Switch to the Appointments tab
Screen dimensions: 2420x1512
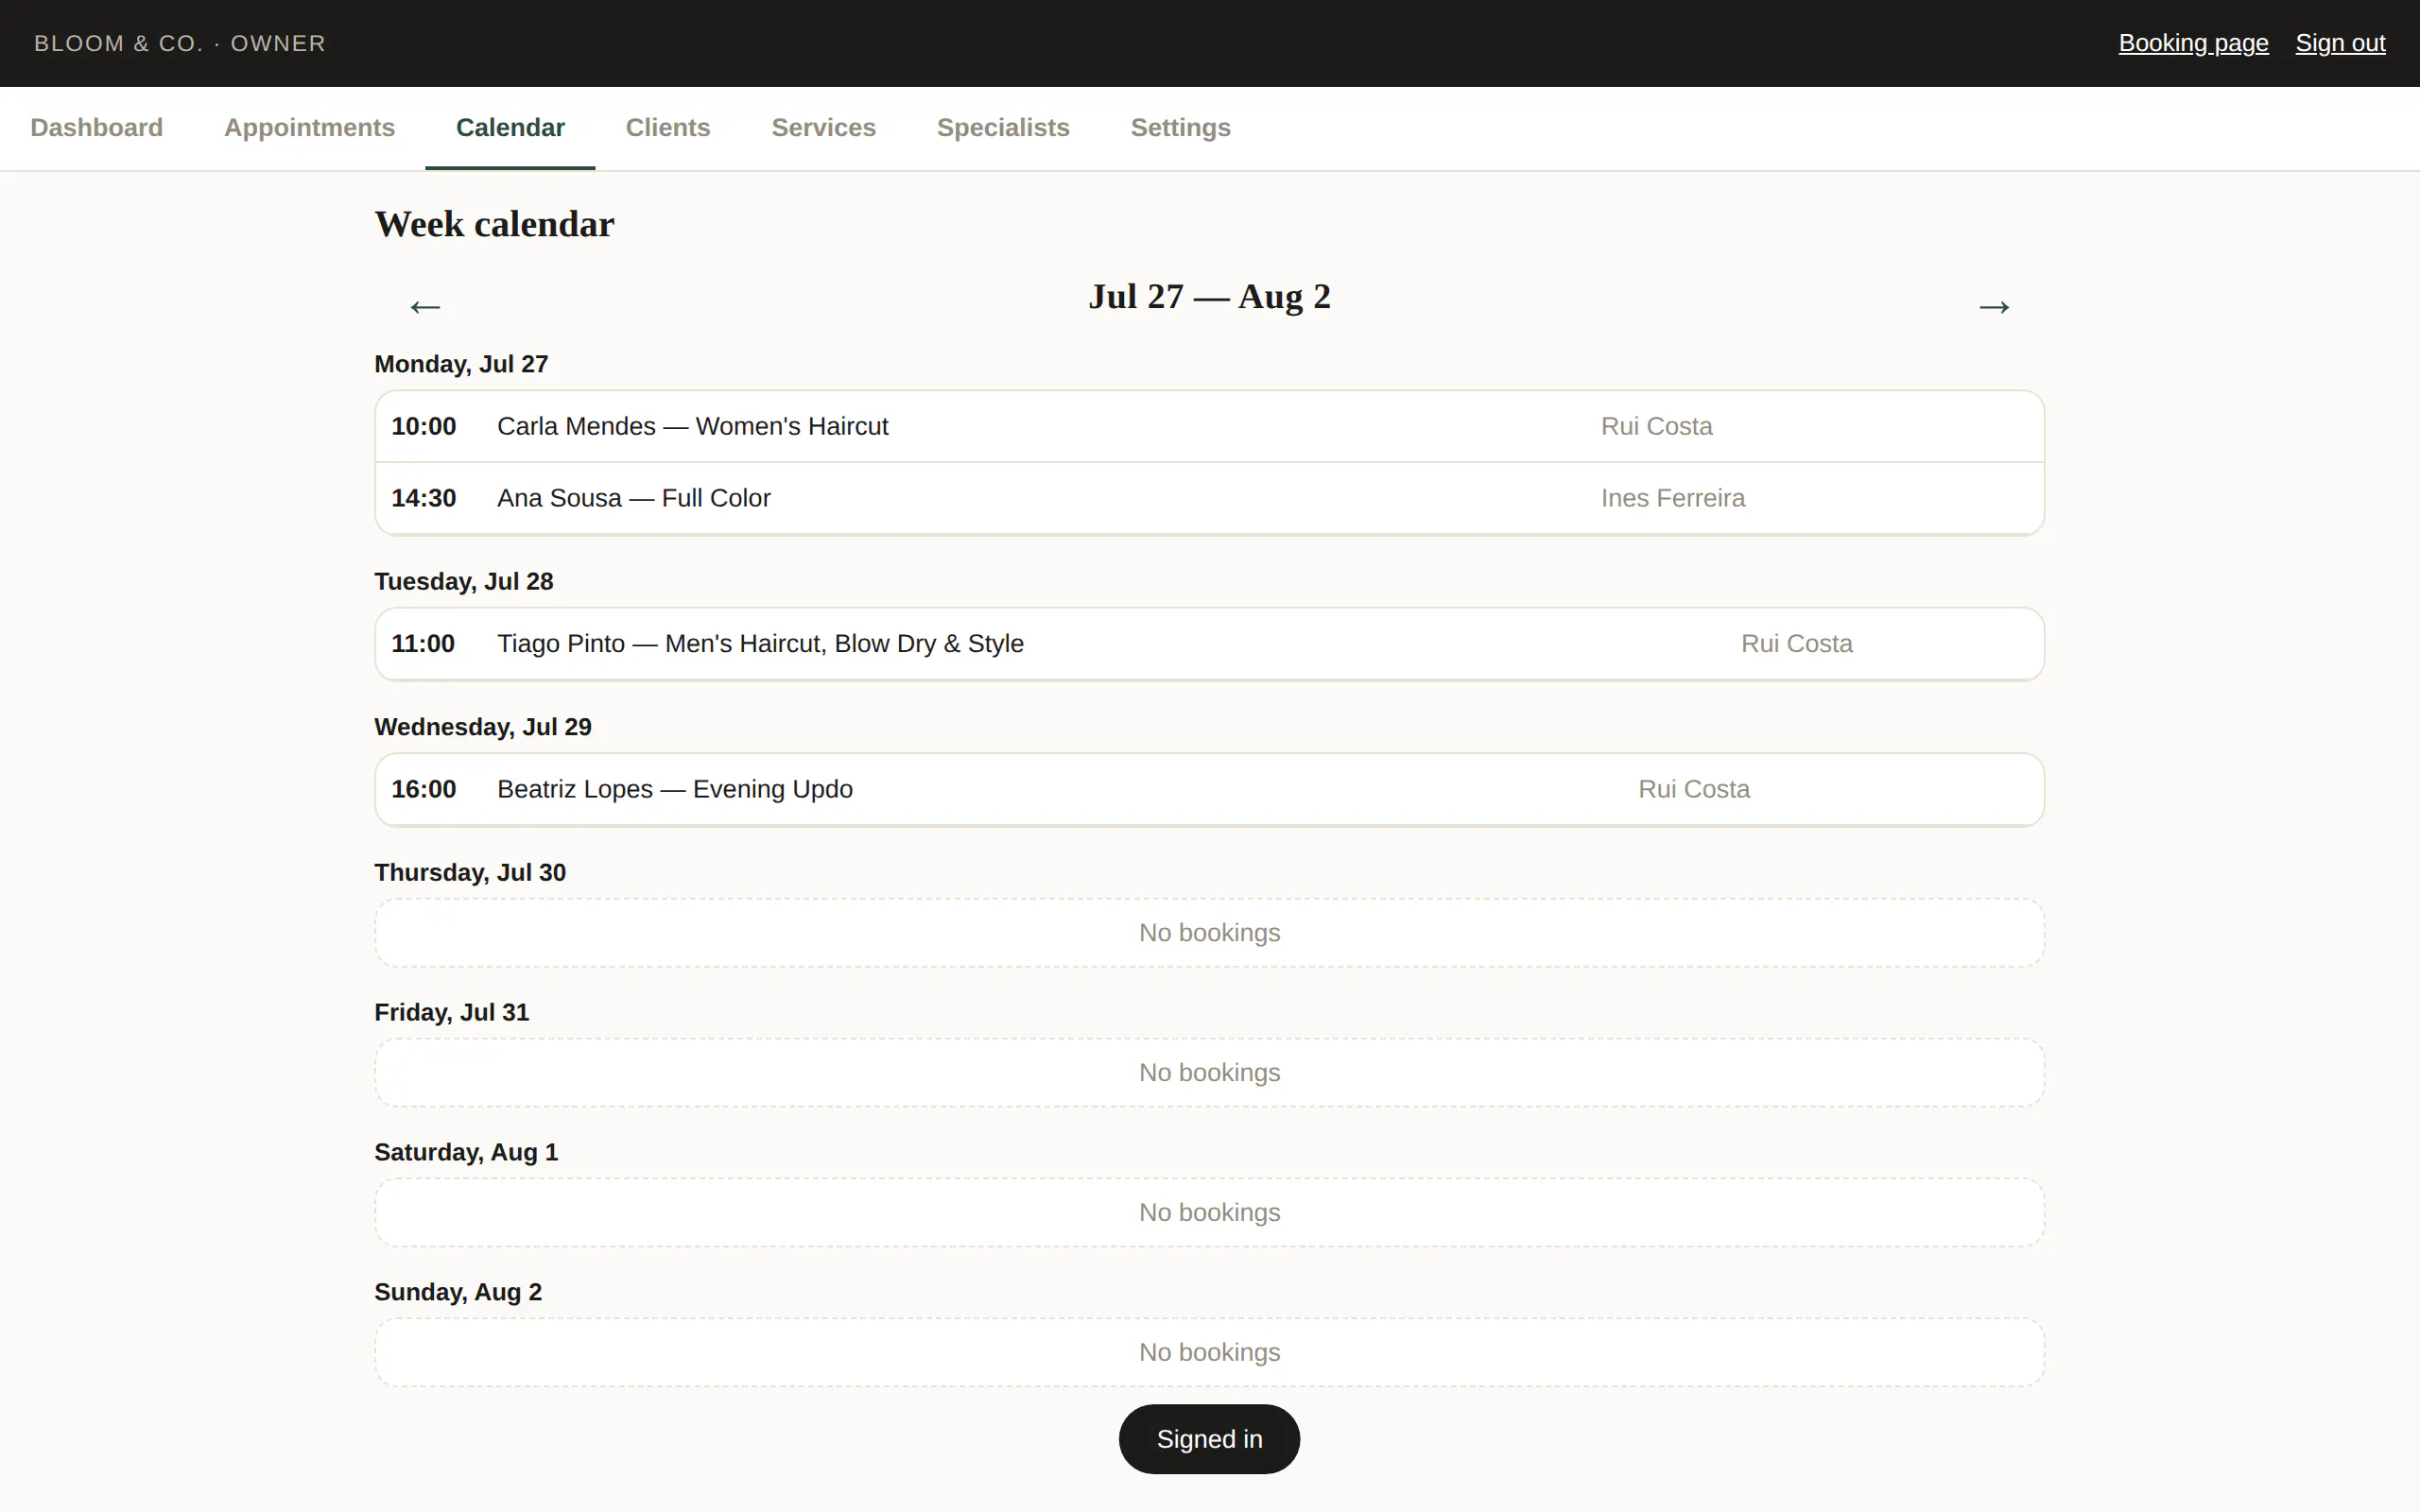310,128
